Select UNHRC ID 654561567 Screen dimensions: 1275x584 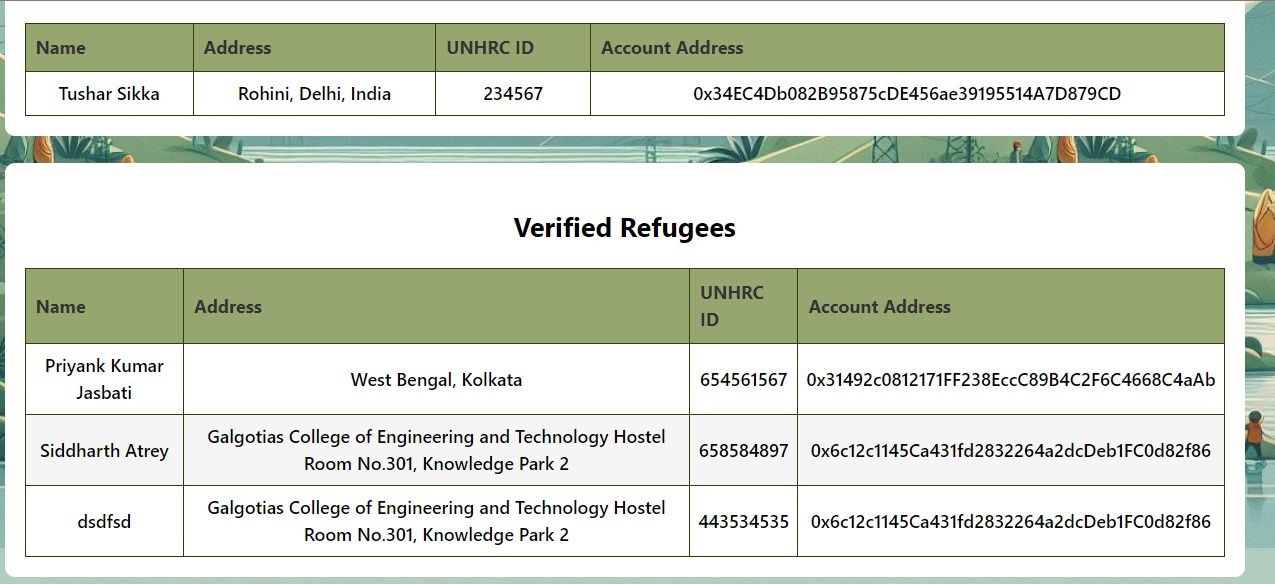tap(743, 380)
